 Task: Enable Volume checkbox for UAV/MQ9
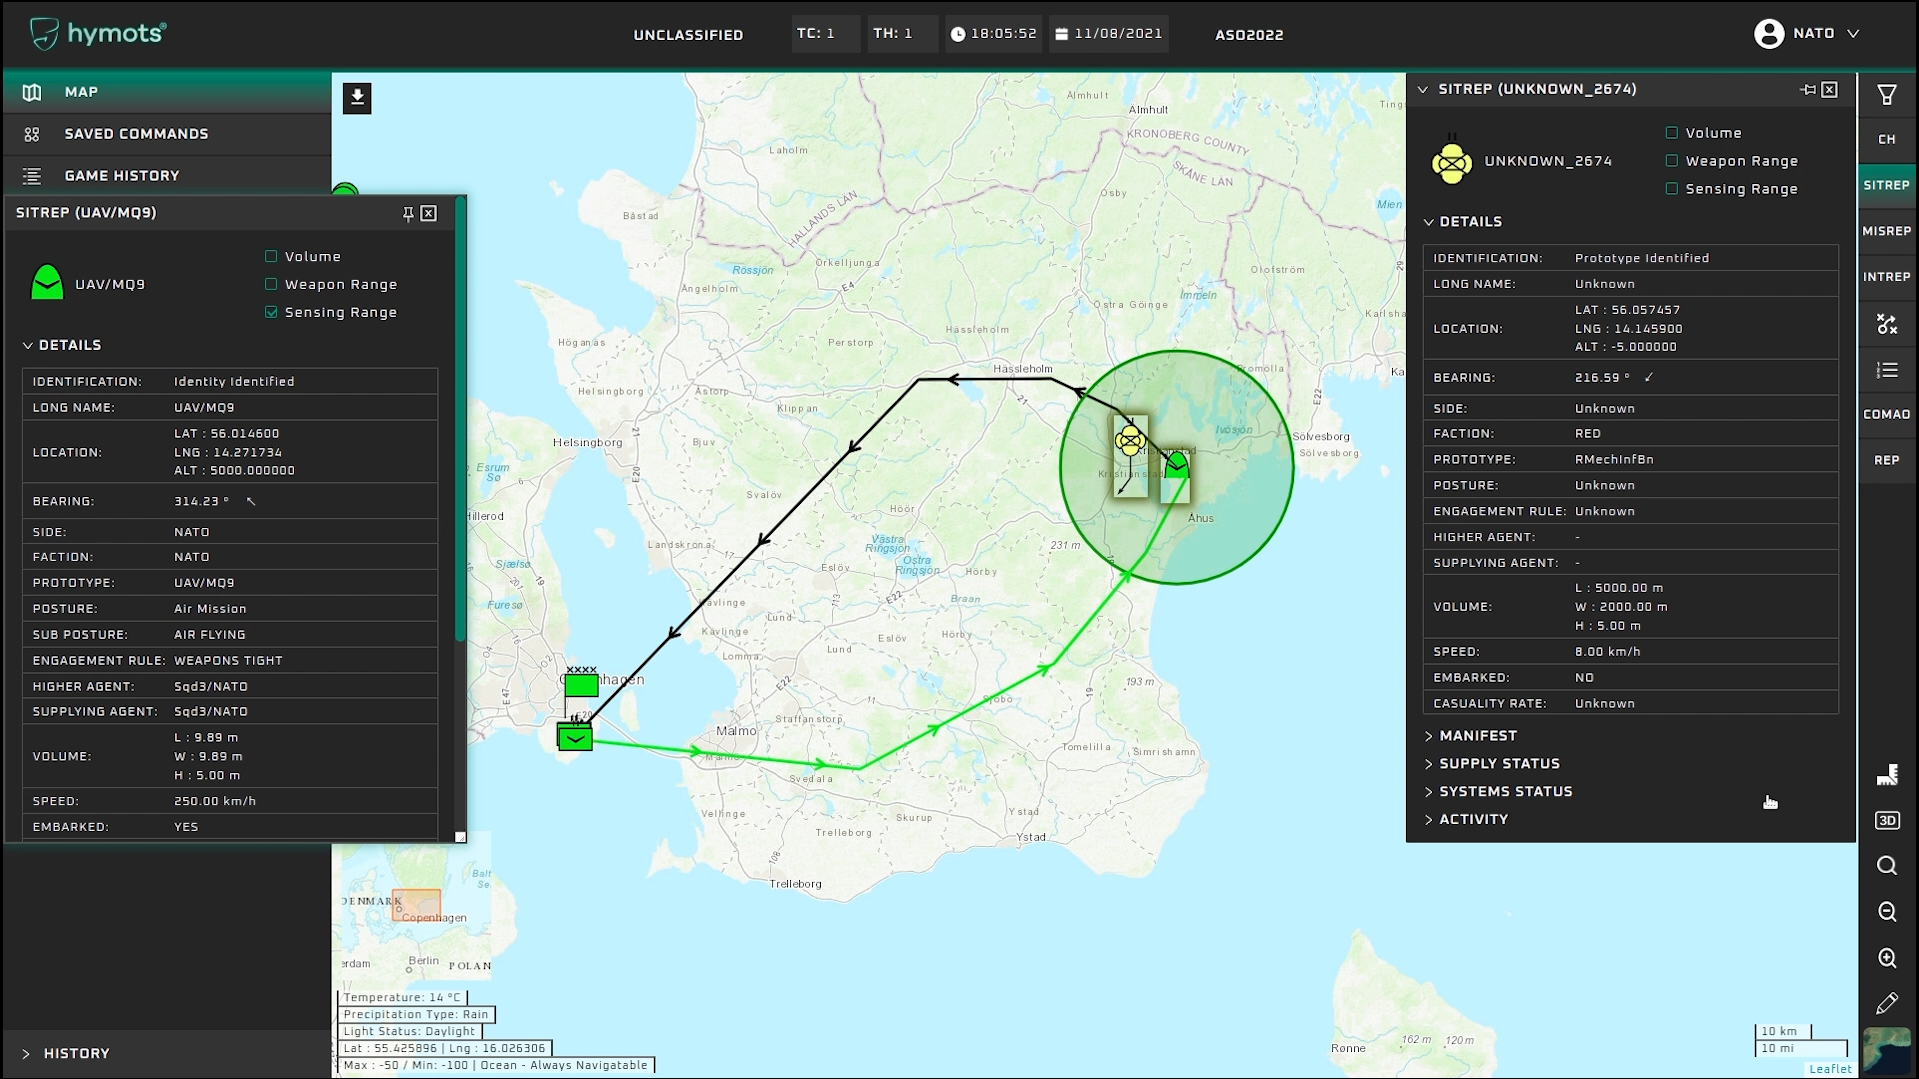pos(271,257)
